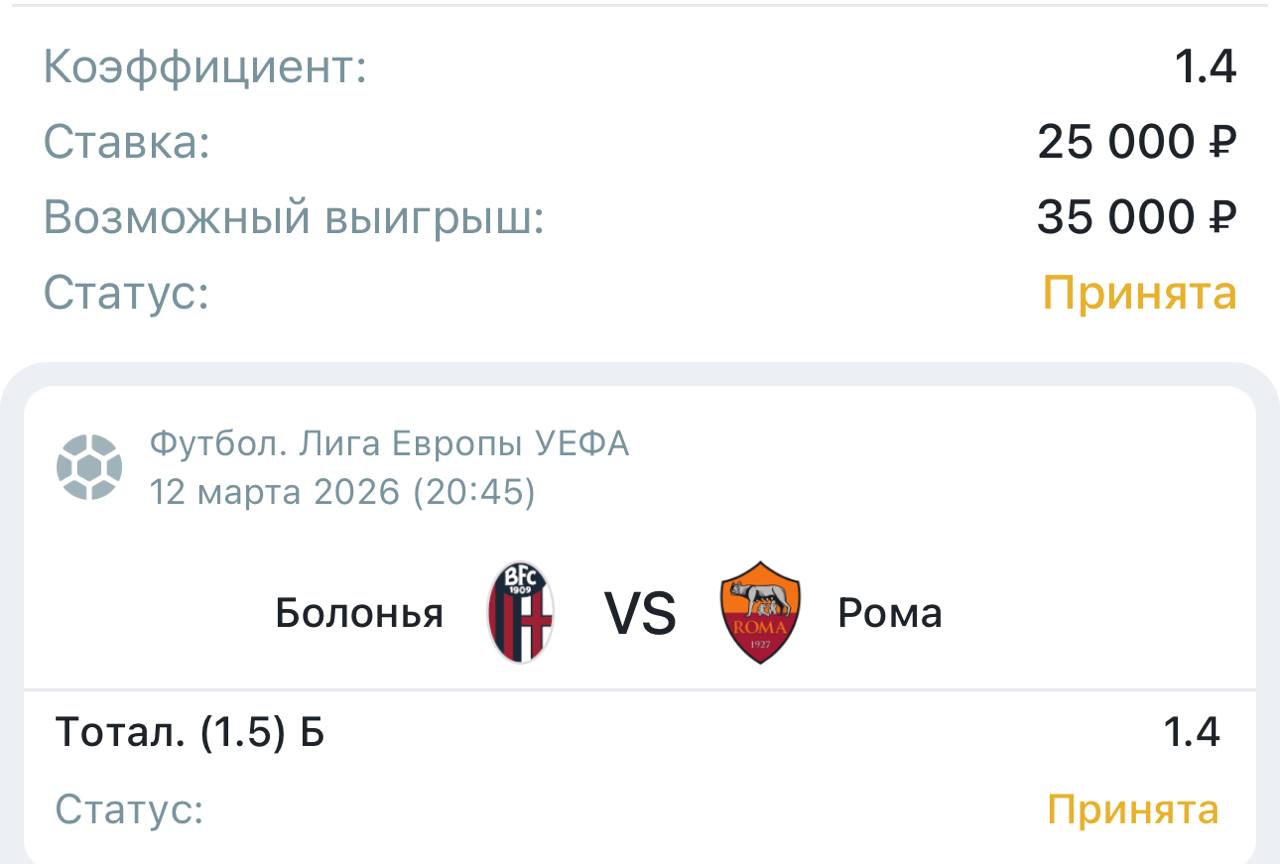Select the Ставка label
This screenshot has height=864, width=1280.
(127, 142)
